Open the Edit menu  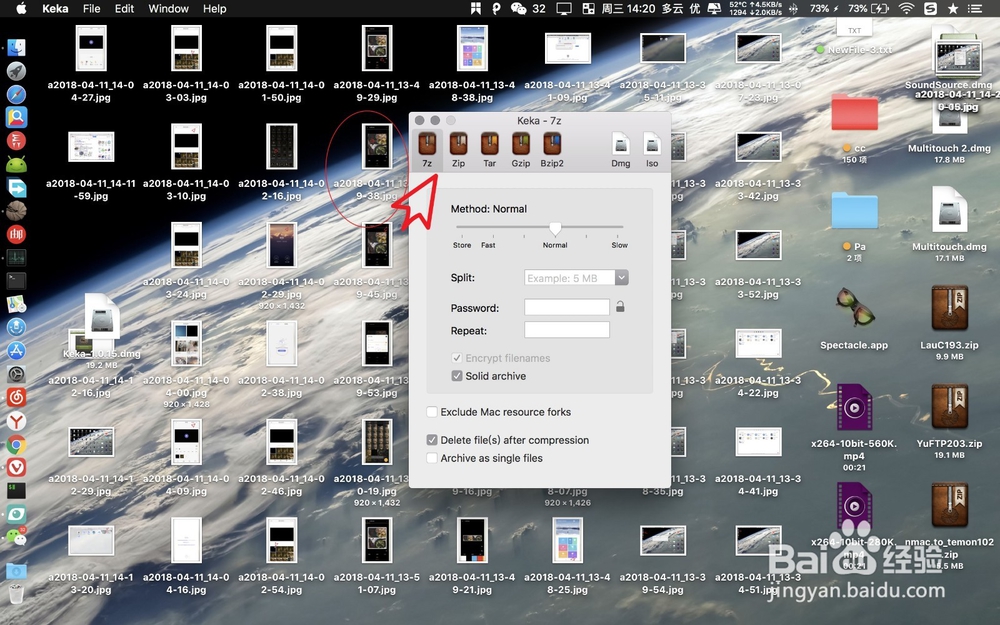(x=124, y=8)
